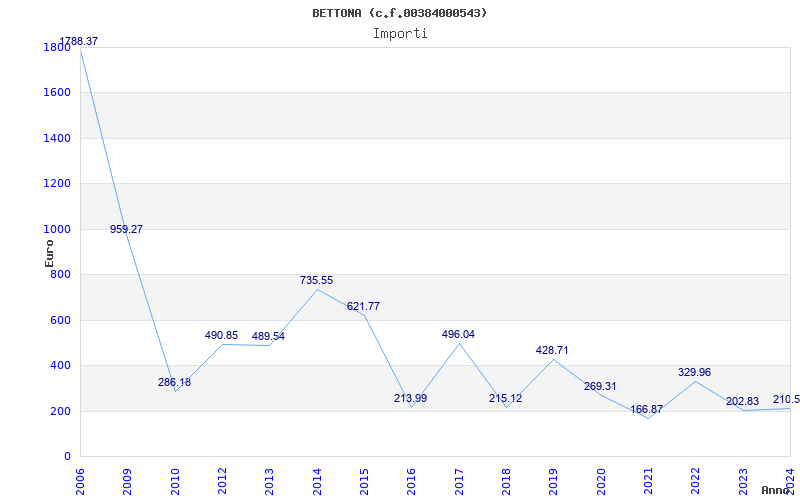This screenshot has width=800, height=500.
Task: Click y-axis tick label 1400
Action: coord(58,138)
